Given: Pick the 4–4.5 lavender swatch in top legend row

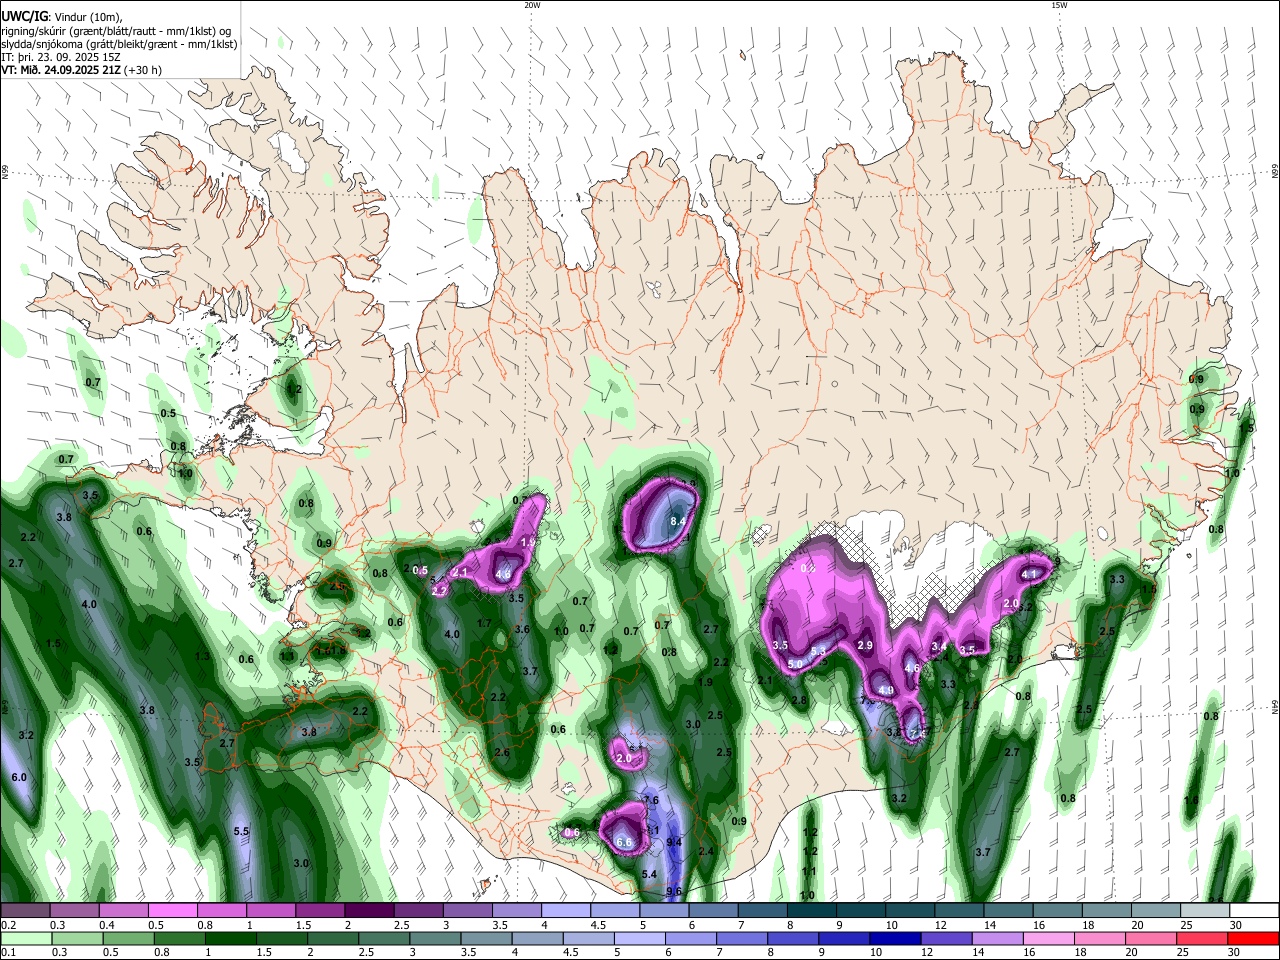Looking at the screenshot, I should pyautogui.click(x=566, y=911).
